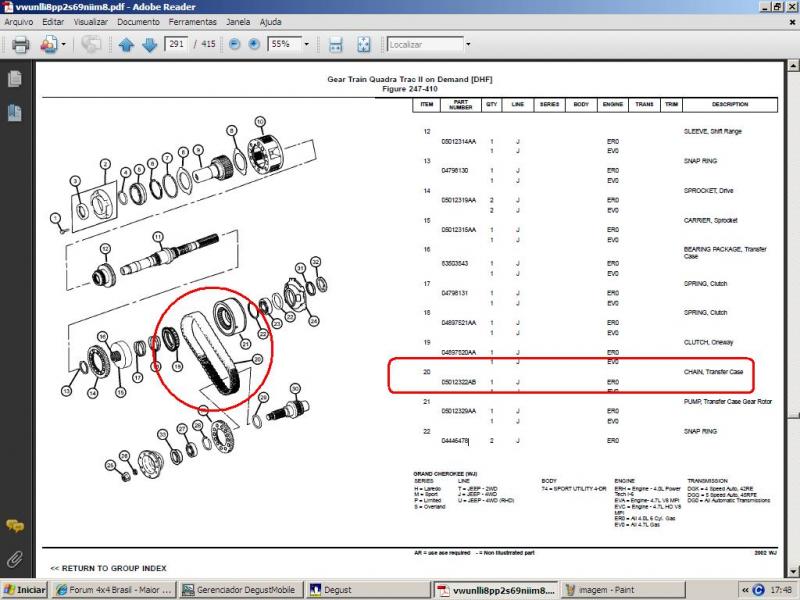Zoom in using the plus button
This screenshot has width=800, height=600.
[x=254, y=44]
